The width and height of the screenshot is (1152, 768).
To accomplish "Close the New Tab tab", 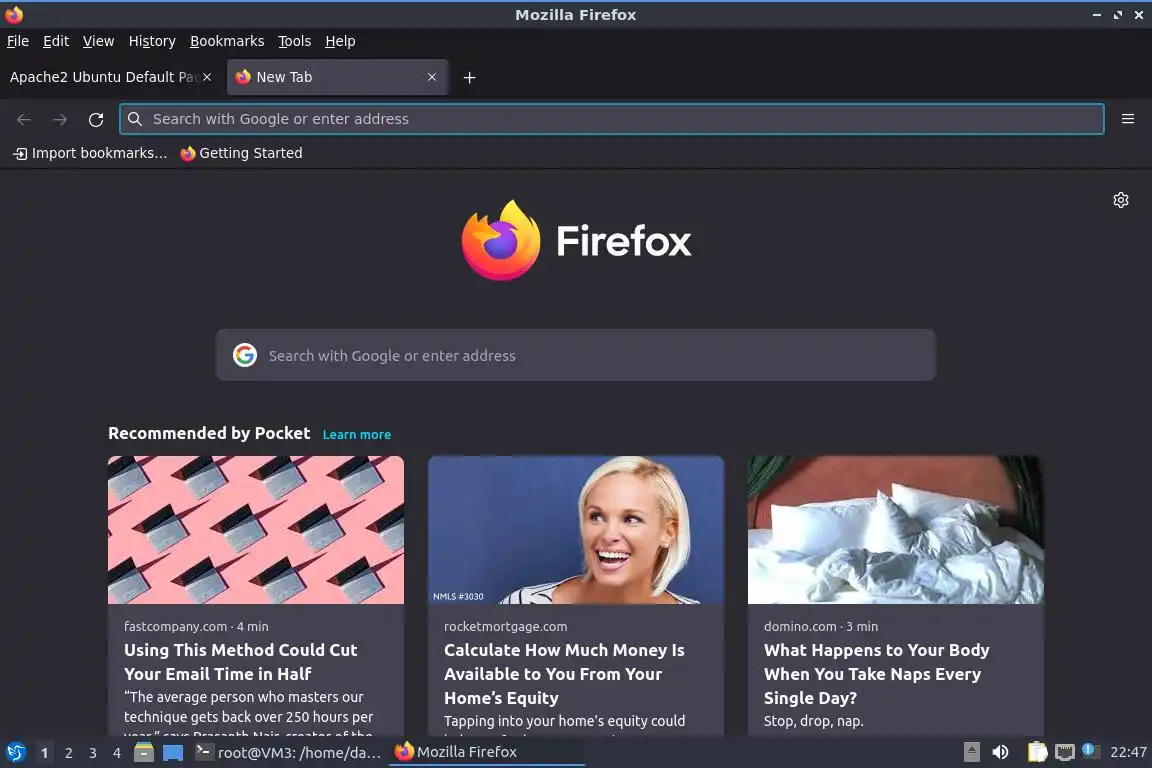I will pyautogui.click(x=432, y=77).
